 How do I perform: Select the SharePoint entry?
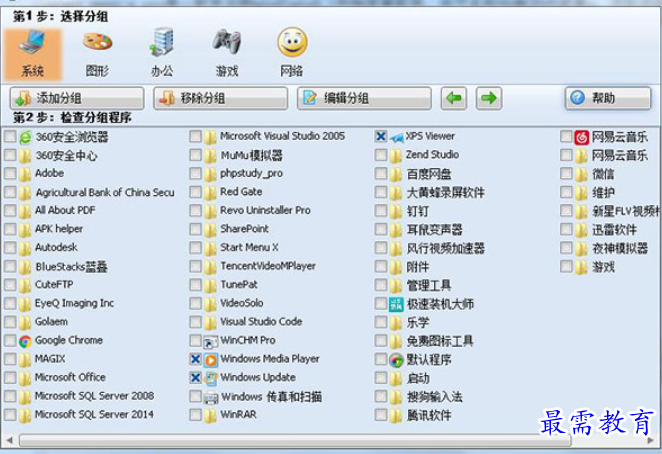click(244, 229)
